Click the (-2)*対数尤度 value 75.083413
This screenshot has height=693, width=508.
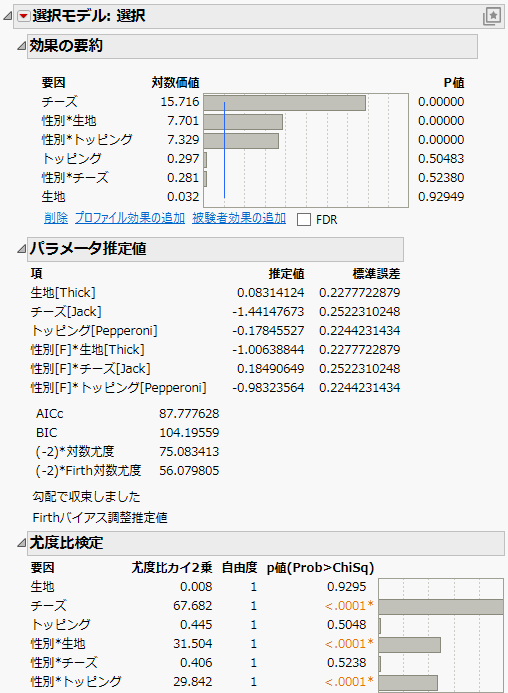click(189, 452)
